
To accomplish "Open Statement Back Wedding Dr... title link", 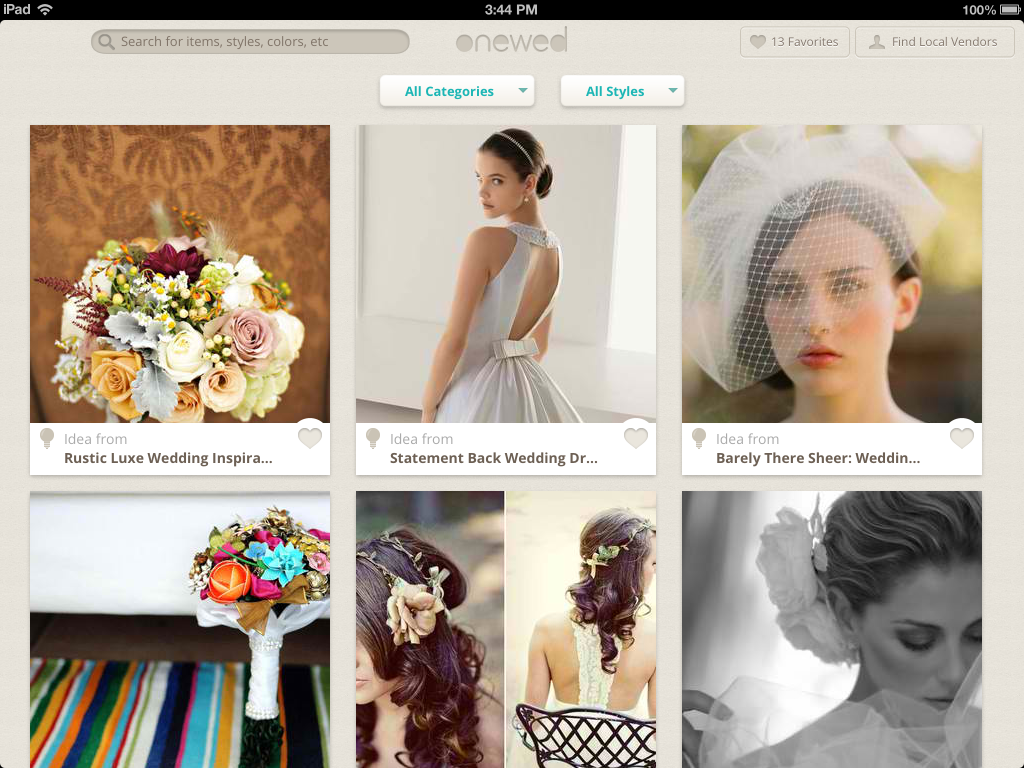I will coord(494,458).
